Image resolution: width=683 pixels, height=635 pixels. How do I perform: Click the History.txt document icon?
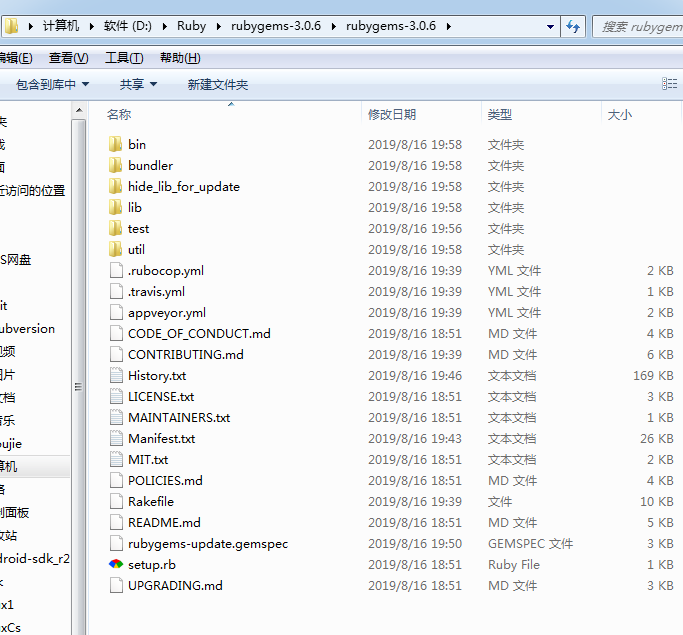point(116,375)
